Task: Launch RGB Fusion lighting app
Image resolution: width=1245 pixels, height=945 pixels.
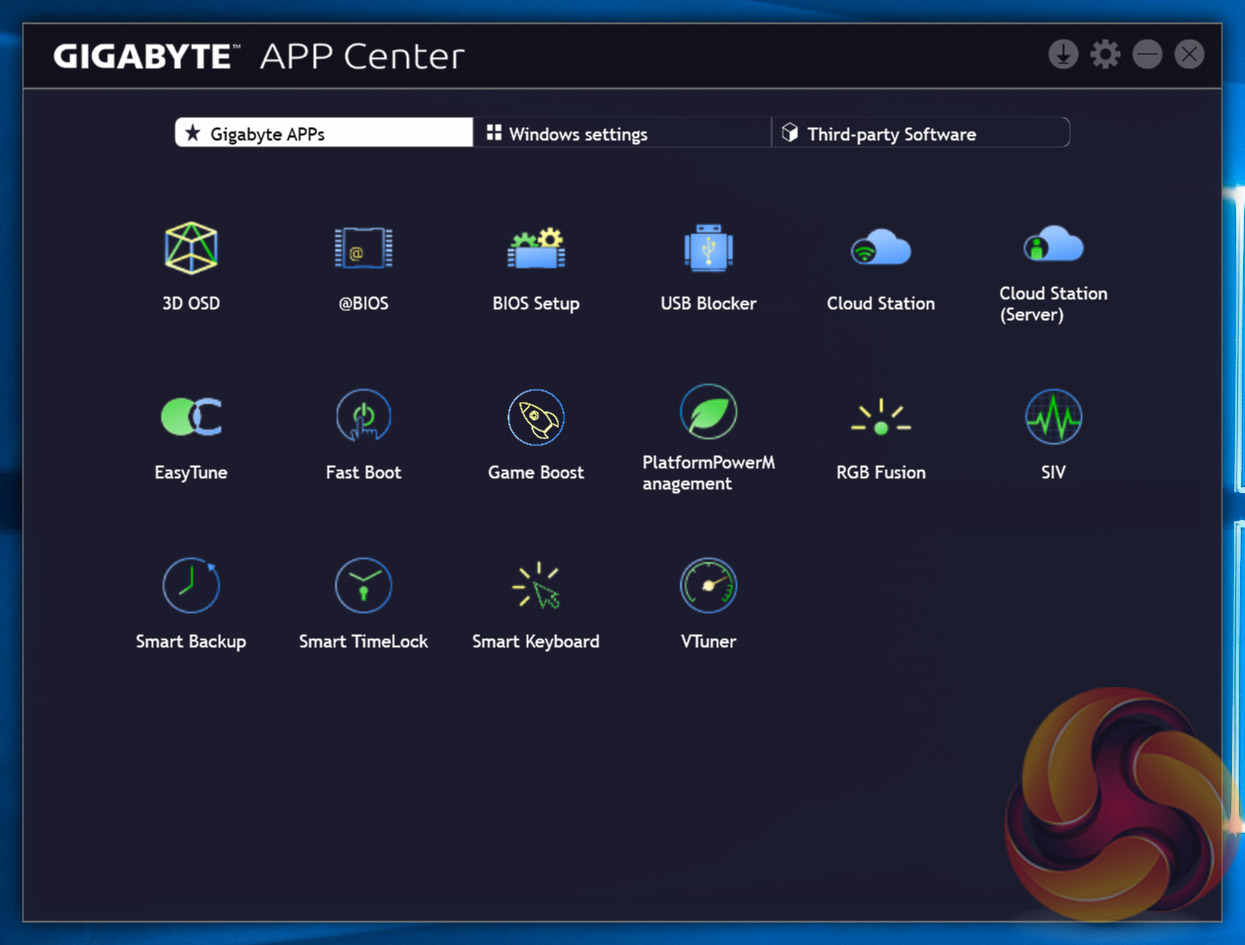Action: [880, 417]
